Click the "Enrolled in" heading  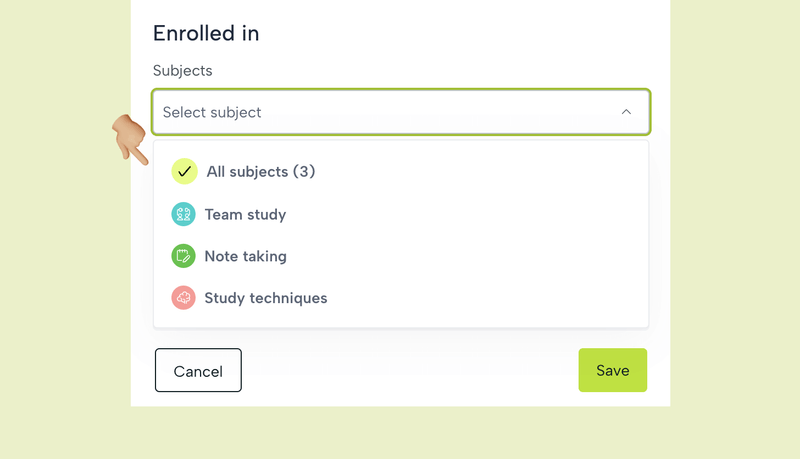tap(206, 33)
